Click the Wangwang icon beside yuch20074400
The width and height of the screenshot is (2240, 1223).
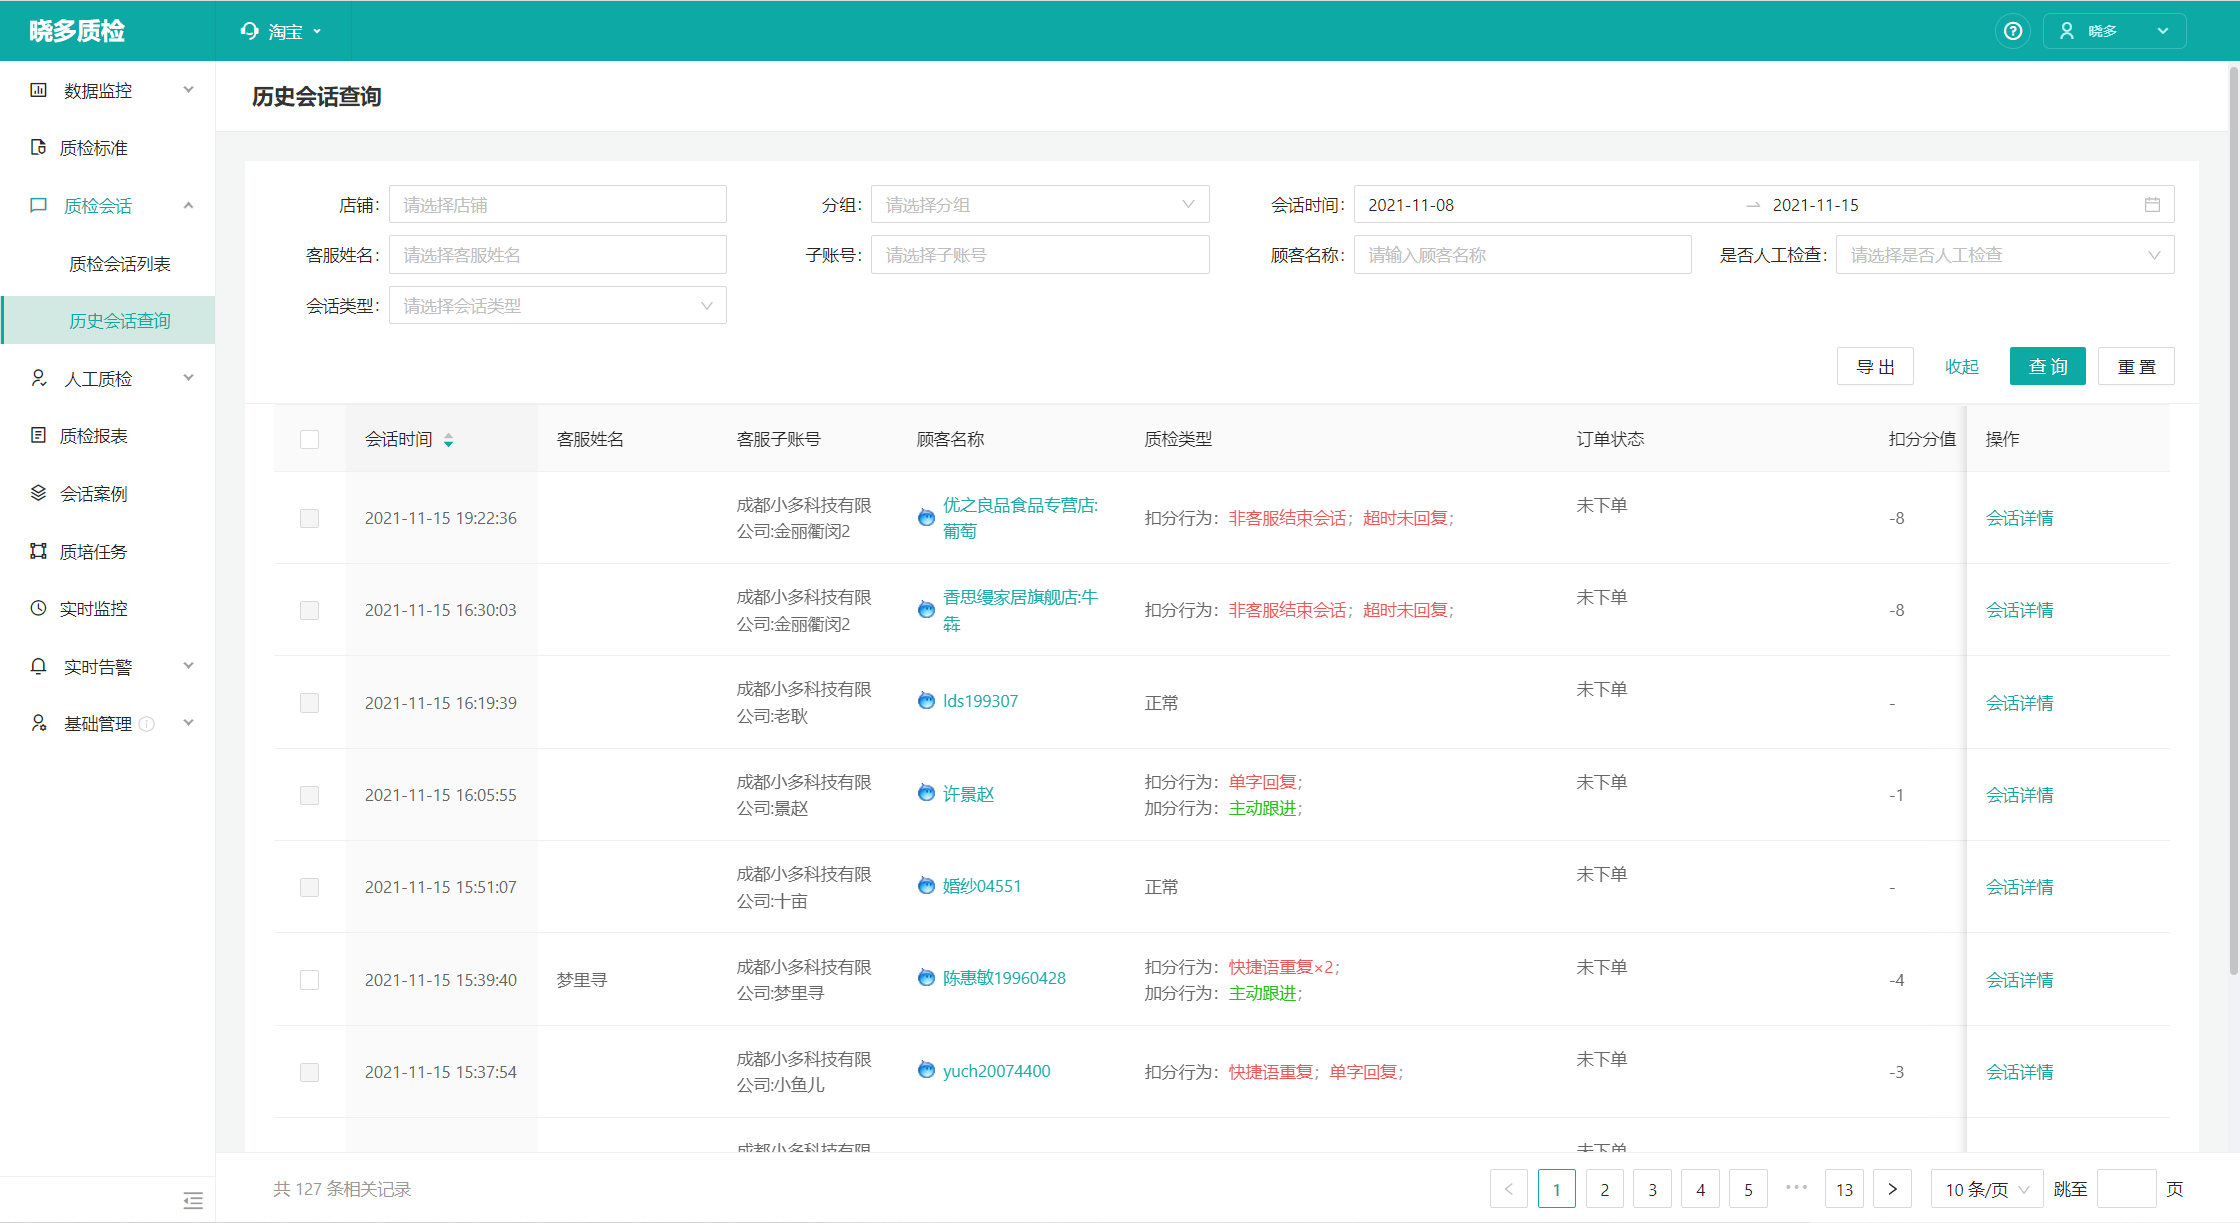coord(926,1070)
